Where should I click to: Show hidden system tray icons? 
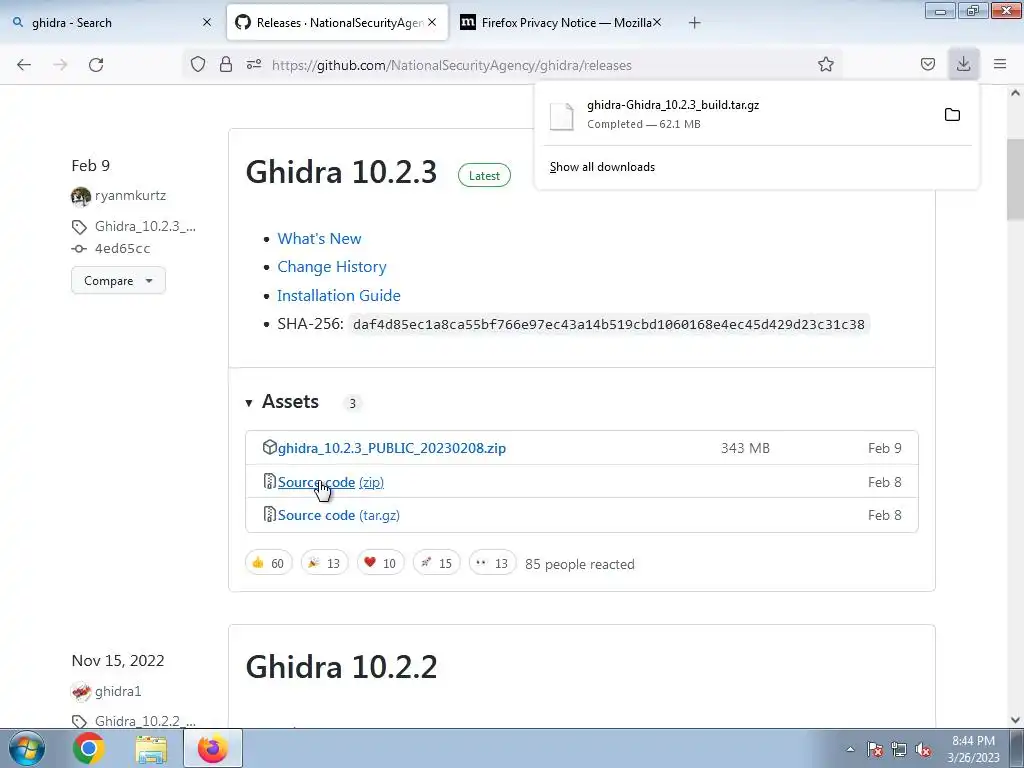point(850,749)
